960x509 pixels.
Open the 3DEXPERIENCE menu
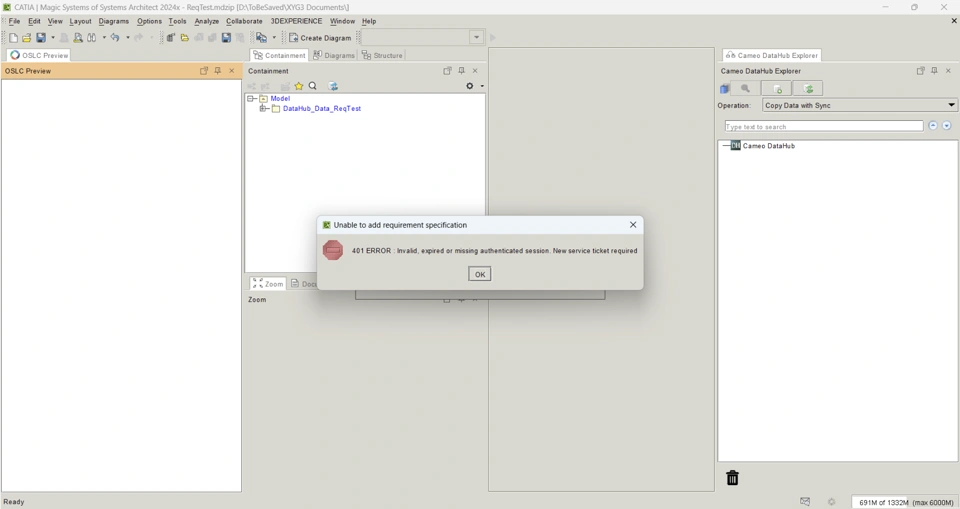click(296, 21)
